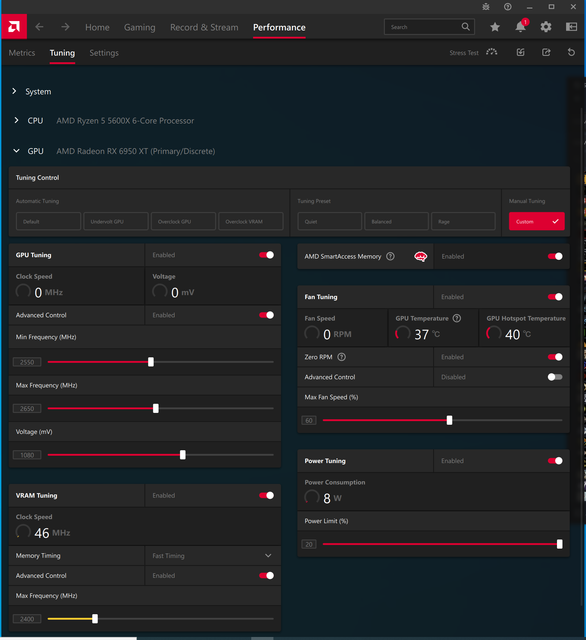Viewport: 586px width, 640px height.
Task: Toggle the sidebar panel icon
Action: [x=571, y=27]
